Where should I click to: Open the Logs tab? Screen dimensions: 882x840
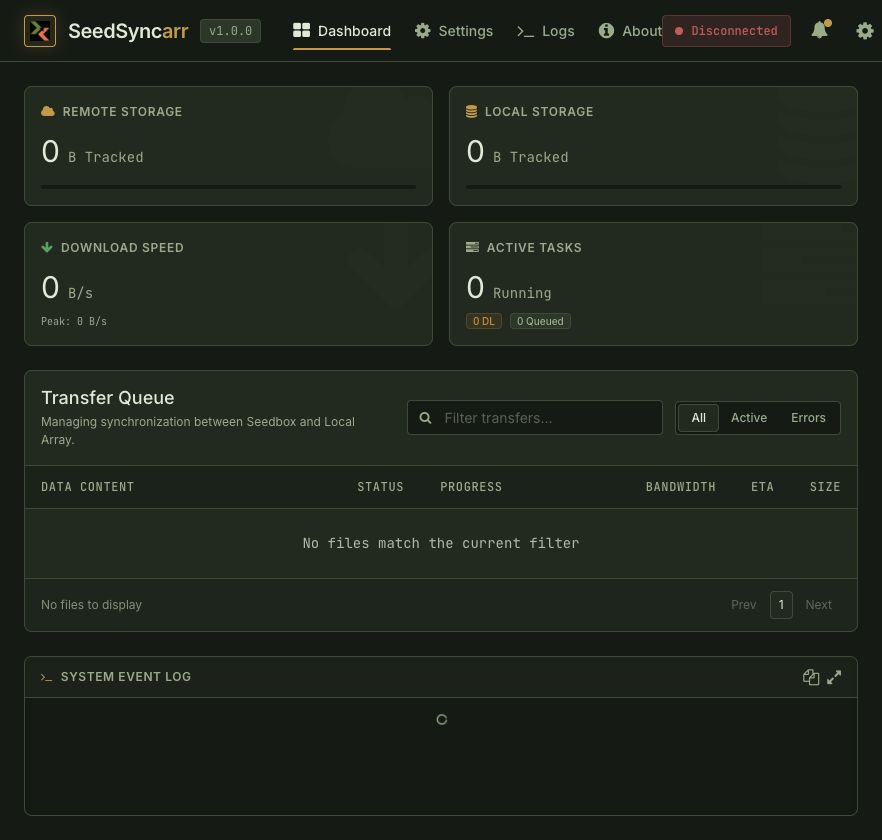click(x=546, y=31)
